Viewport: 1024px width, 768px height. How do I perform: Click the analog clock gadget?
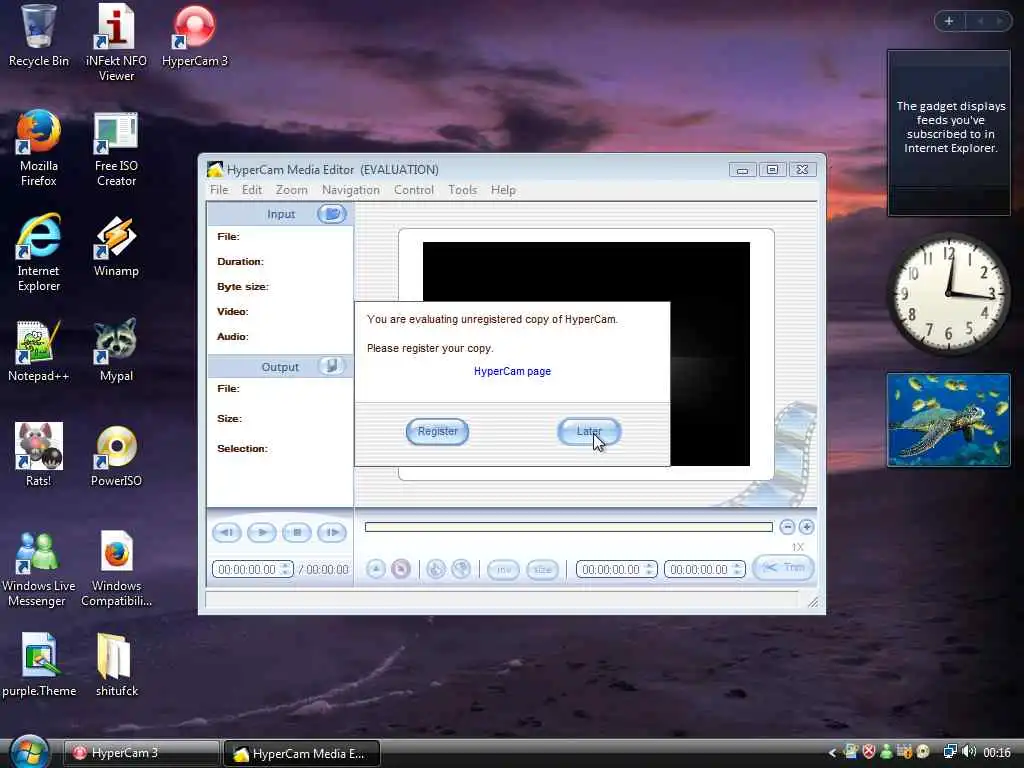[x=949, y=293]
